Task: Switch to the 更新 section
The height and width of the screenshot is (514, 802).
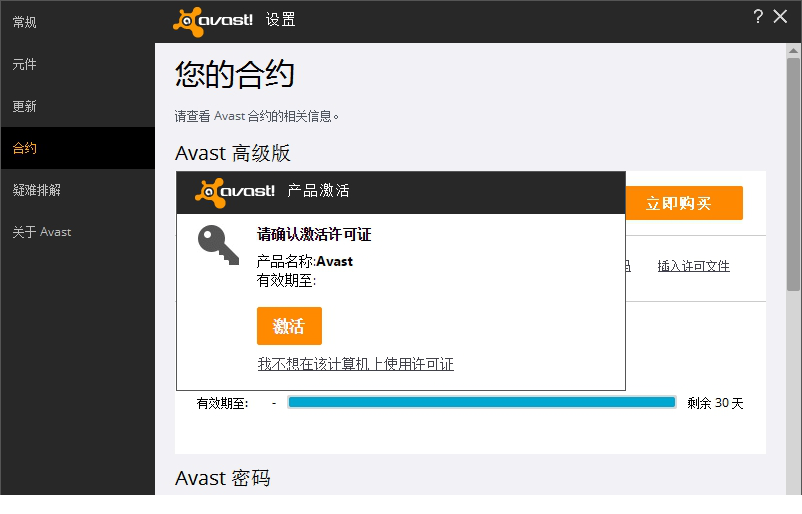Action: click(77, 106)
